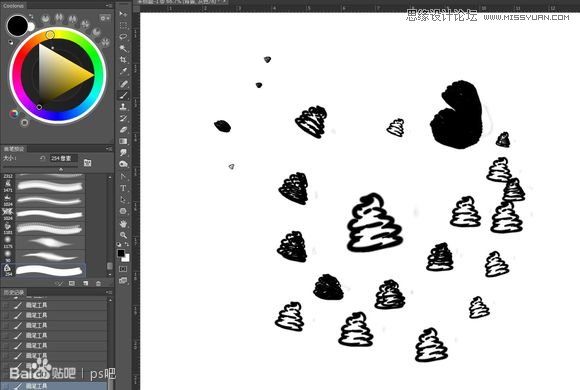Open the Coolorus settings gear dropdown
Screen dimensions: 580x390
105,18
